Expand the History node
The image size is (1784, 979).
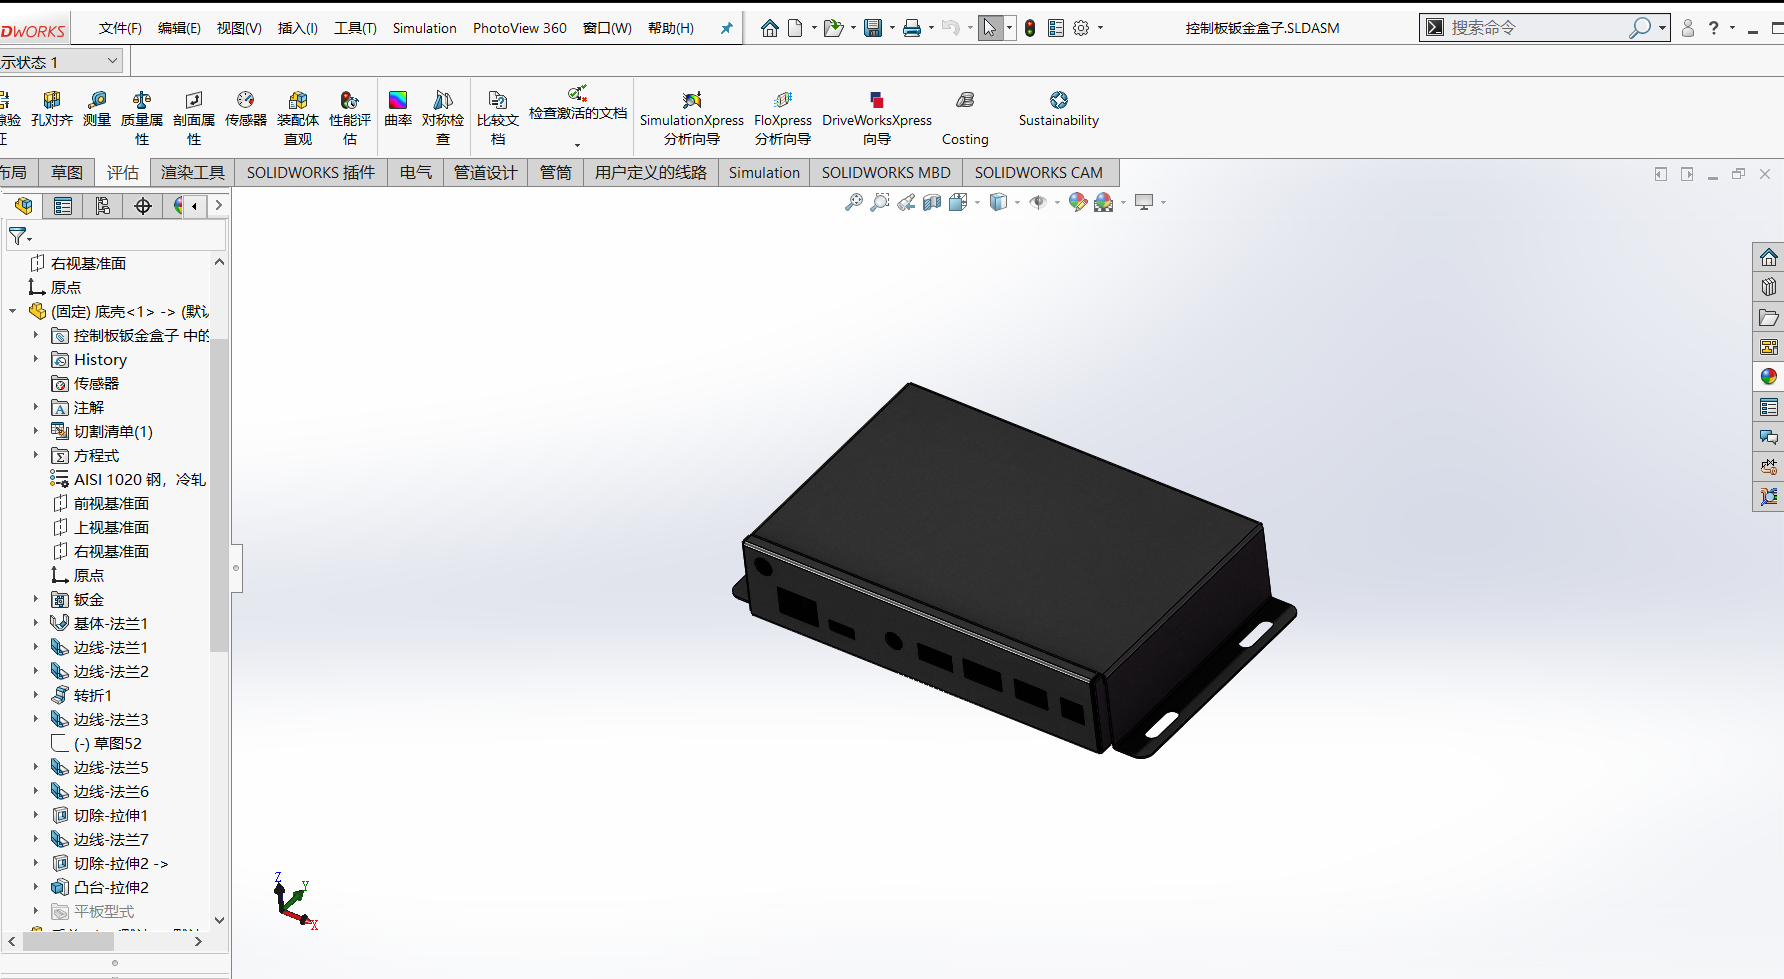(36, 359)
